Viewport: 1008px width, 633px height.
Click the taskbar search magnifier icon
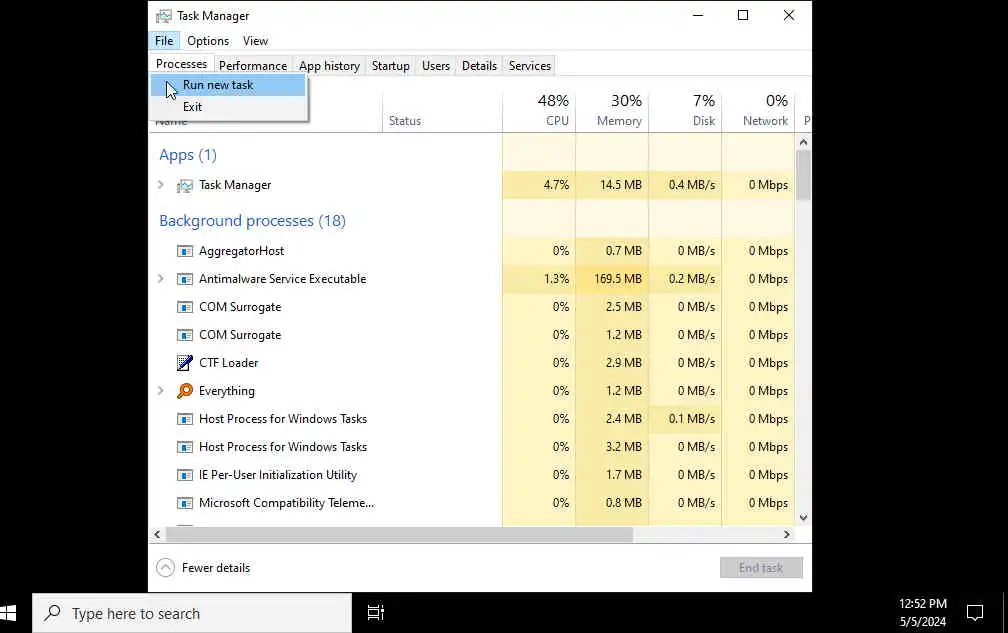tap(53, 613)
